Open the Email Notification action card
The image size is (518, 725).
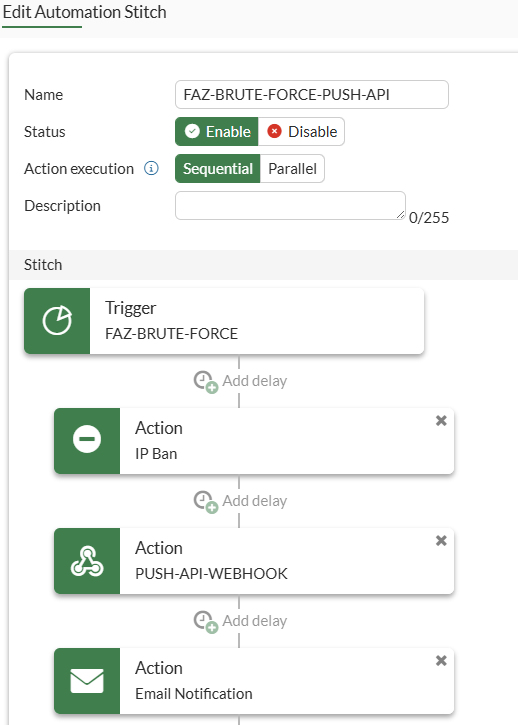[254, 681]
